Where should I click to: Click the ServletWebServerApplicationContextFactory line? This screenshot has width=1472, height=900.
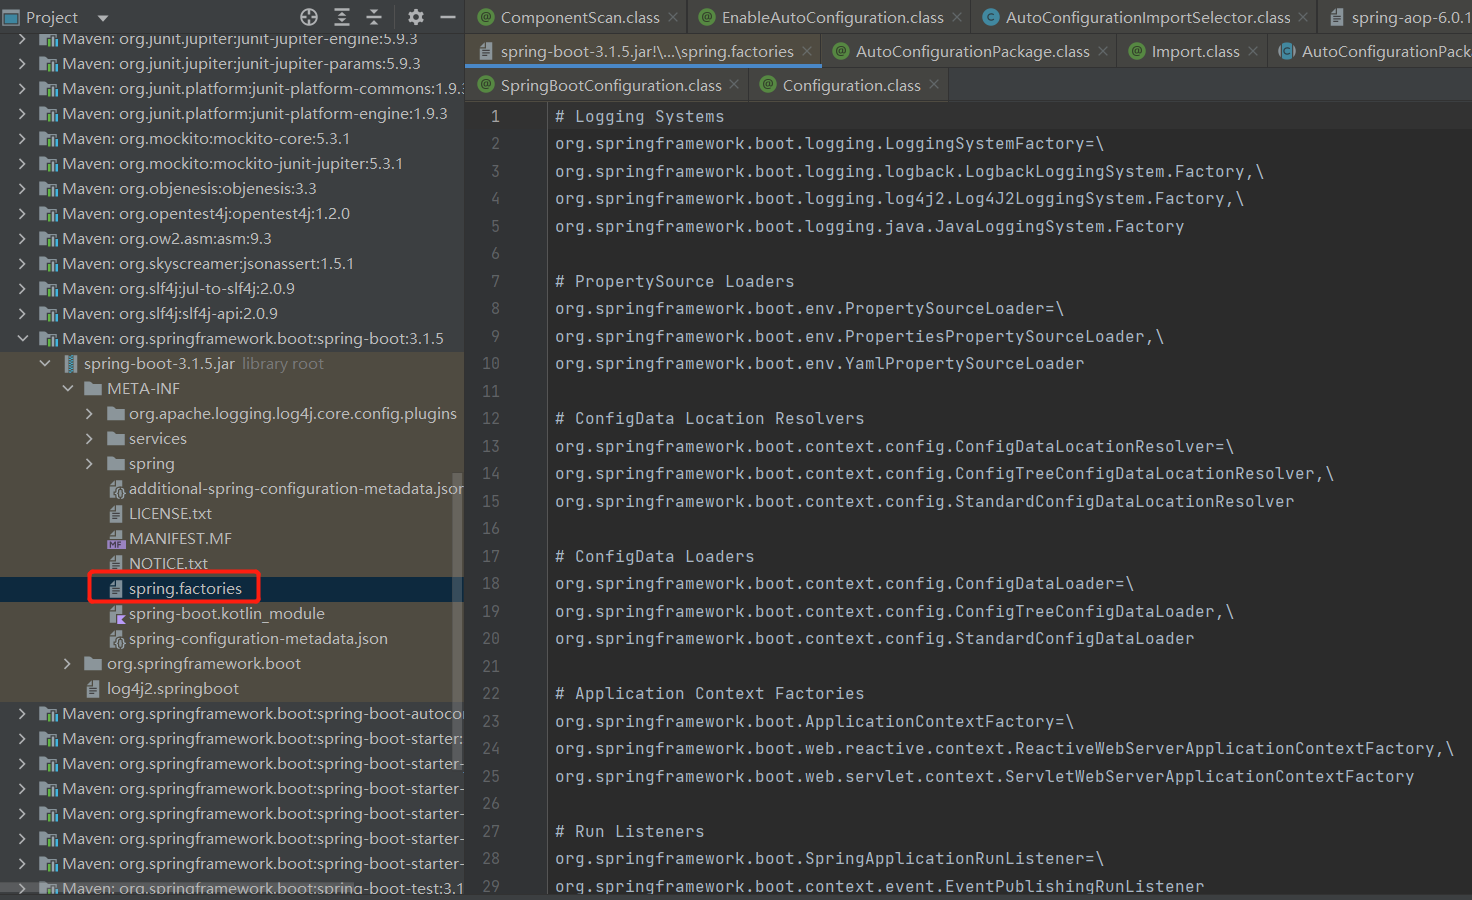coord(985,777)
